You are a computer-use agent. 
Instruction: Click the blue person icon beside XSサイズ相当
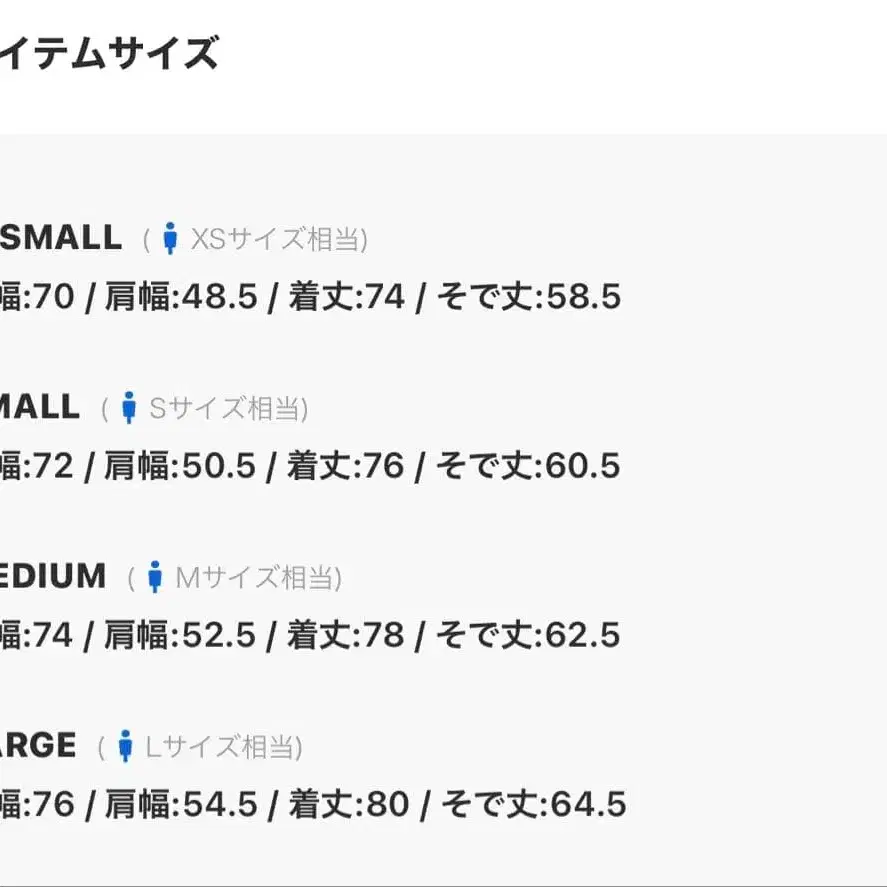pyautogui.click(x=170, y=239)
